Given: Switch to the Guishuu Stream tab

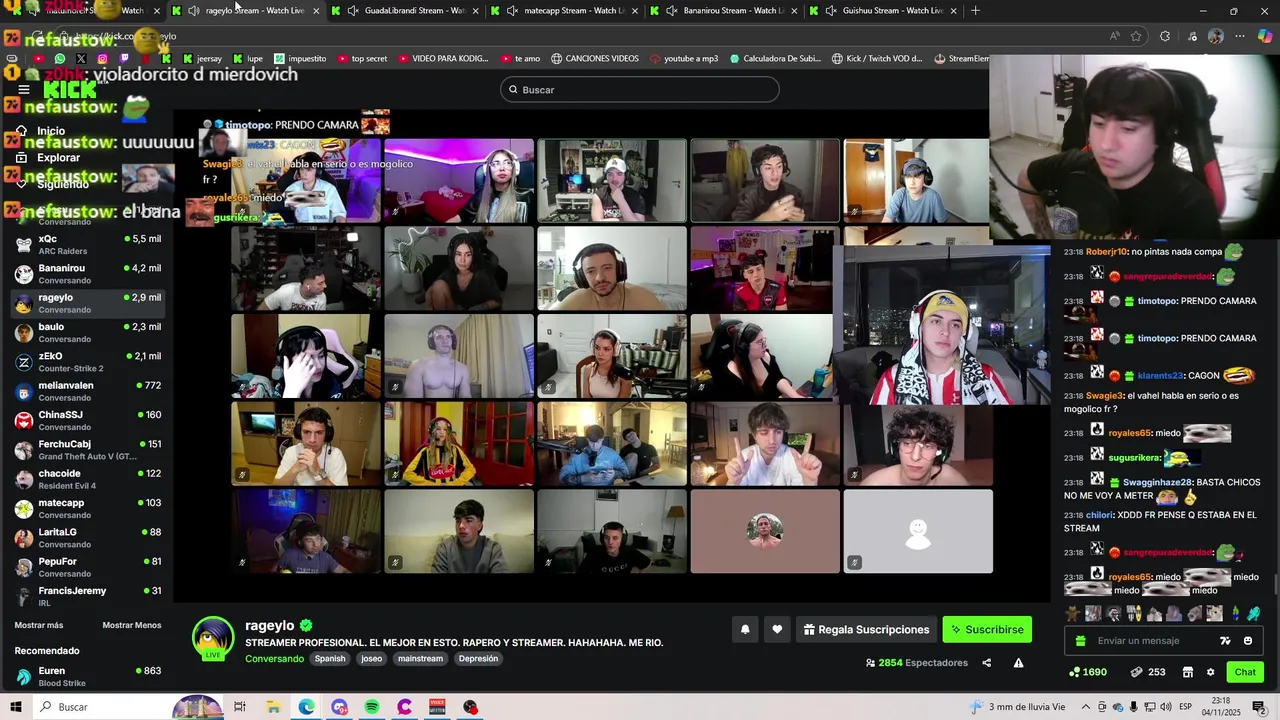Looking at the screenshot, I should tap(884, 11).
